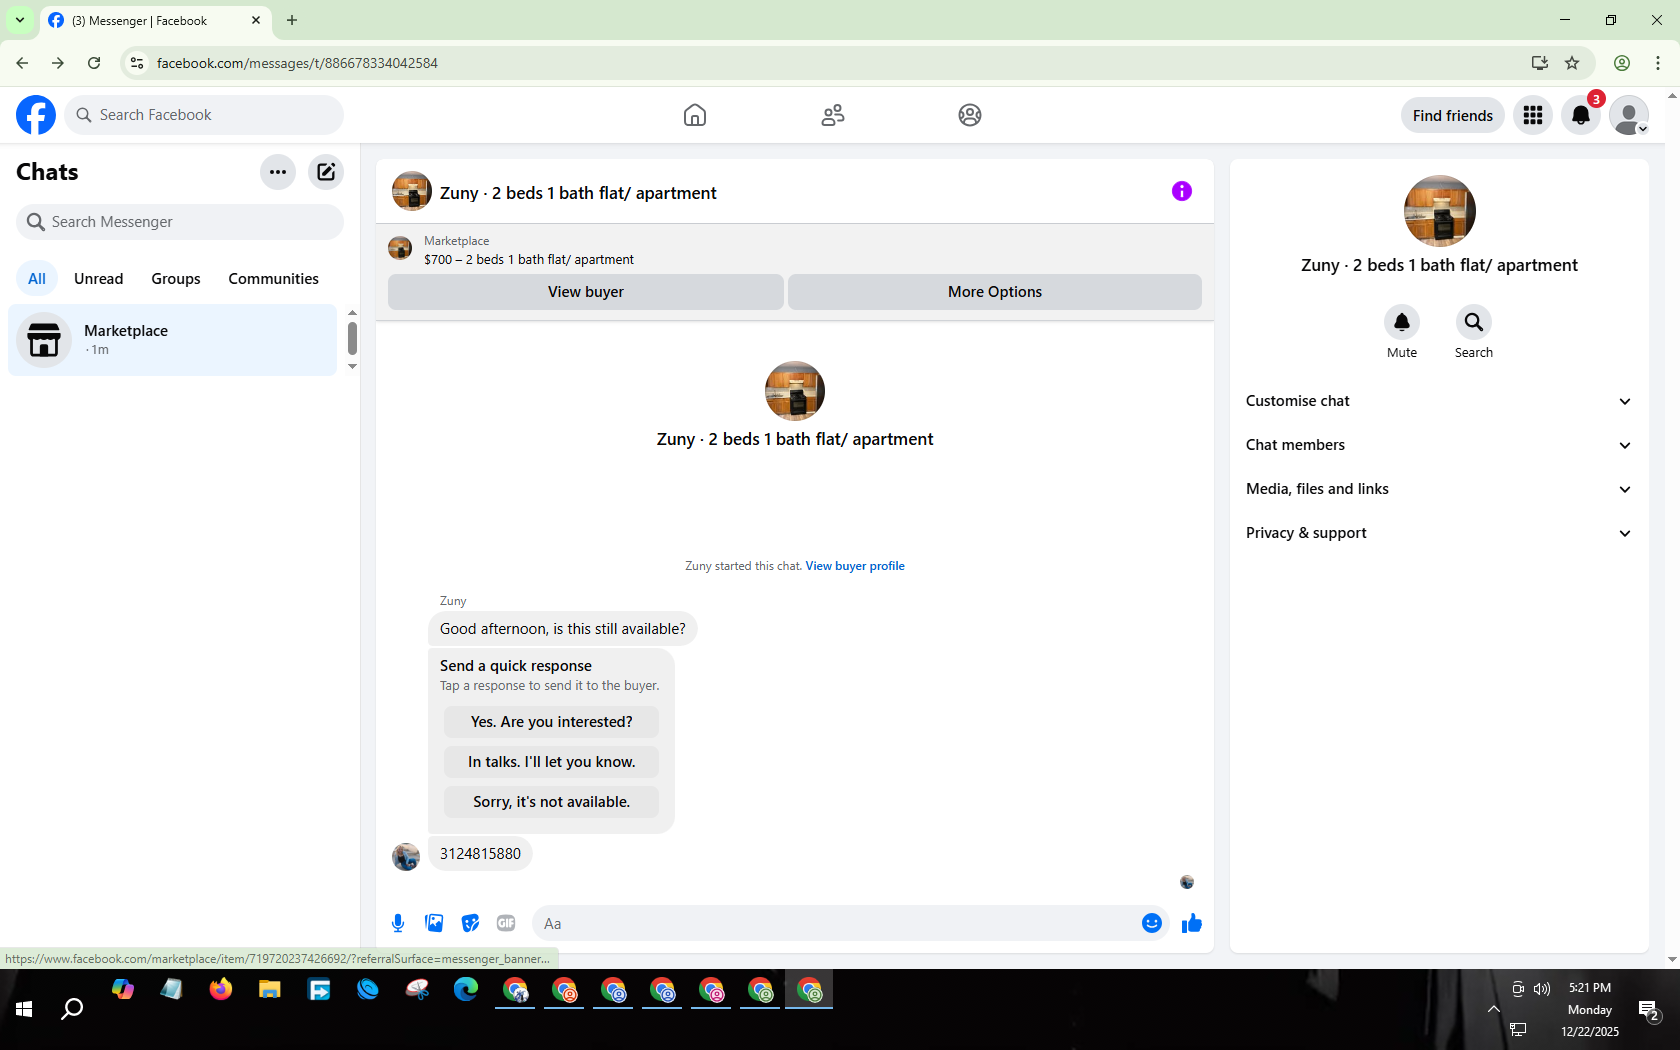Switch to the Messenger | Facebook browser tab
Viewport: 1680px width, 1050px height.
tap(156, 20)
